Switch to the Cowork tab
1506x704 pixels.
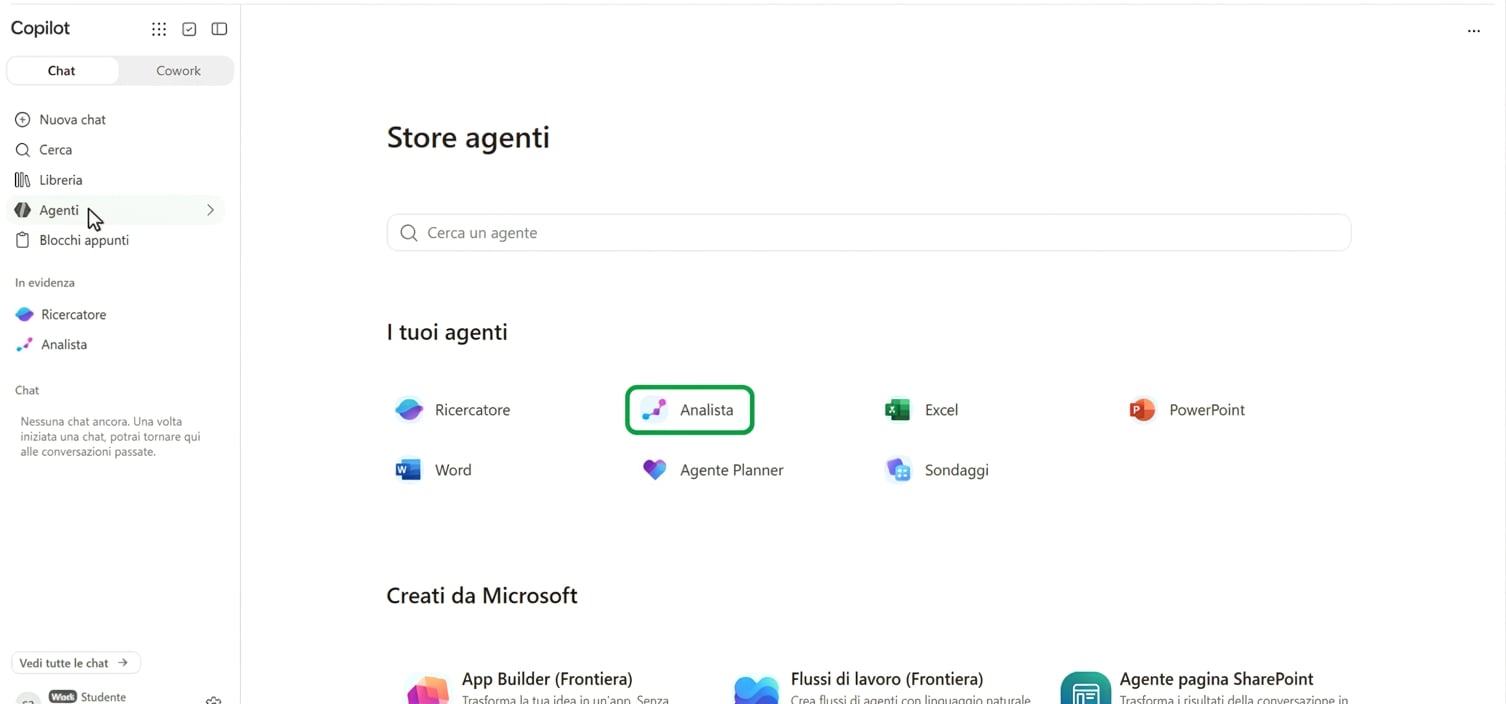pos(178,71)
